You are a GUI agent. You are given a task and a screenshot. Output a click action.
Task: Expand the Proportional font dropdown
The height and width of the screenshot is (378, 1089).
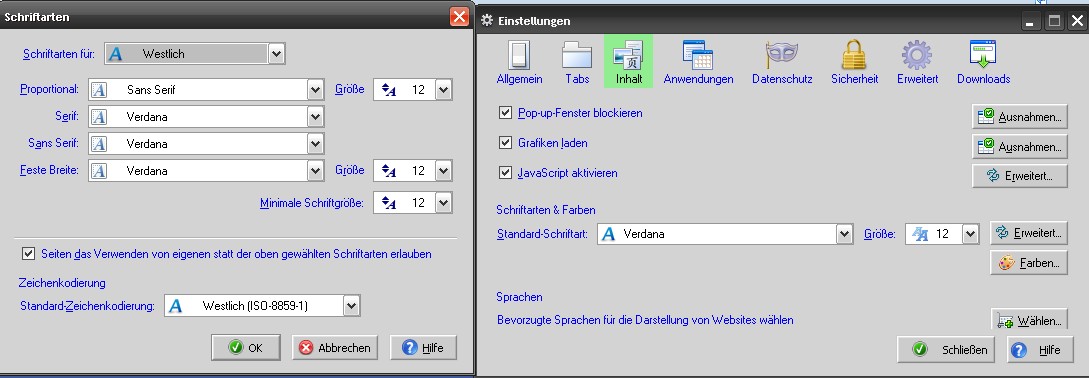tap(316, 90)
